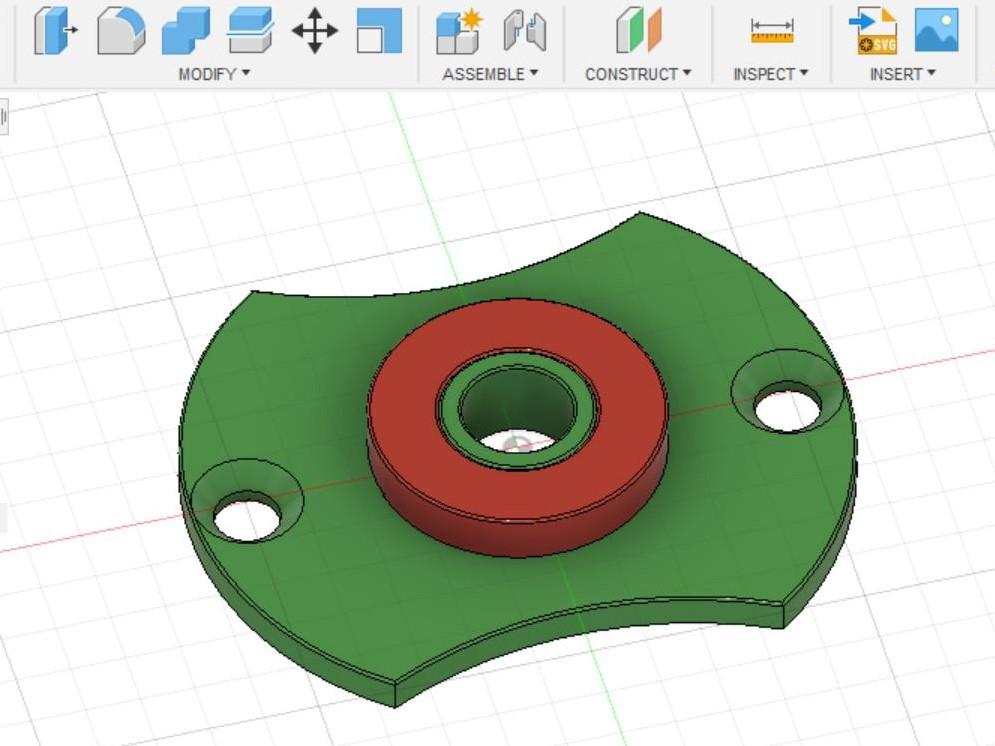Open the CONSTRUCT dropdown menu
995x746 pixels.
pyautogui.click(x=637, y=72)
